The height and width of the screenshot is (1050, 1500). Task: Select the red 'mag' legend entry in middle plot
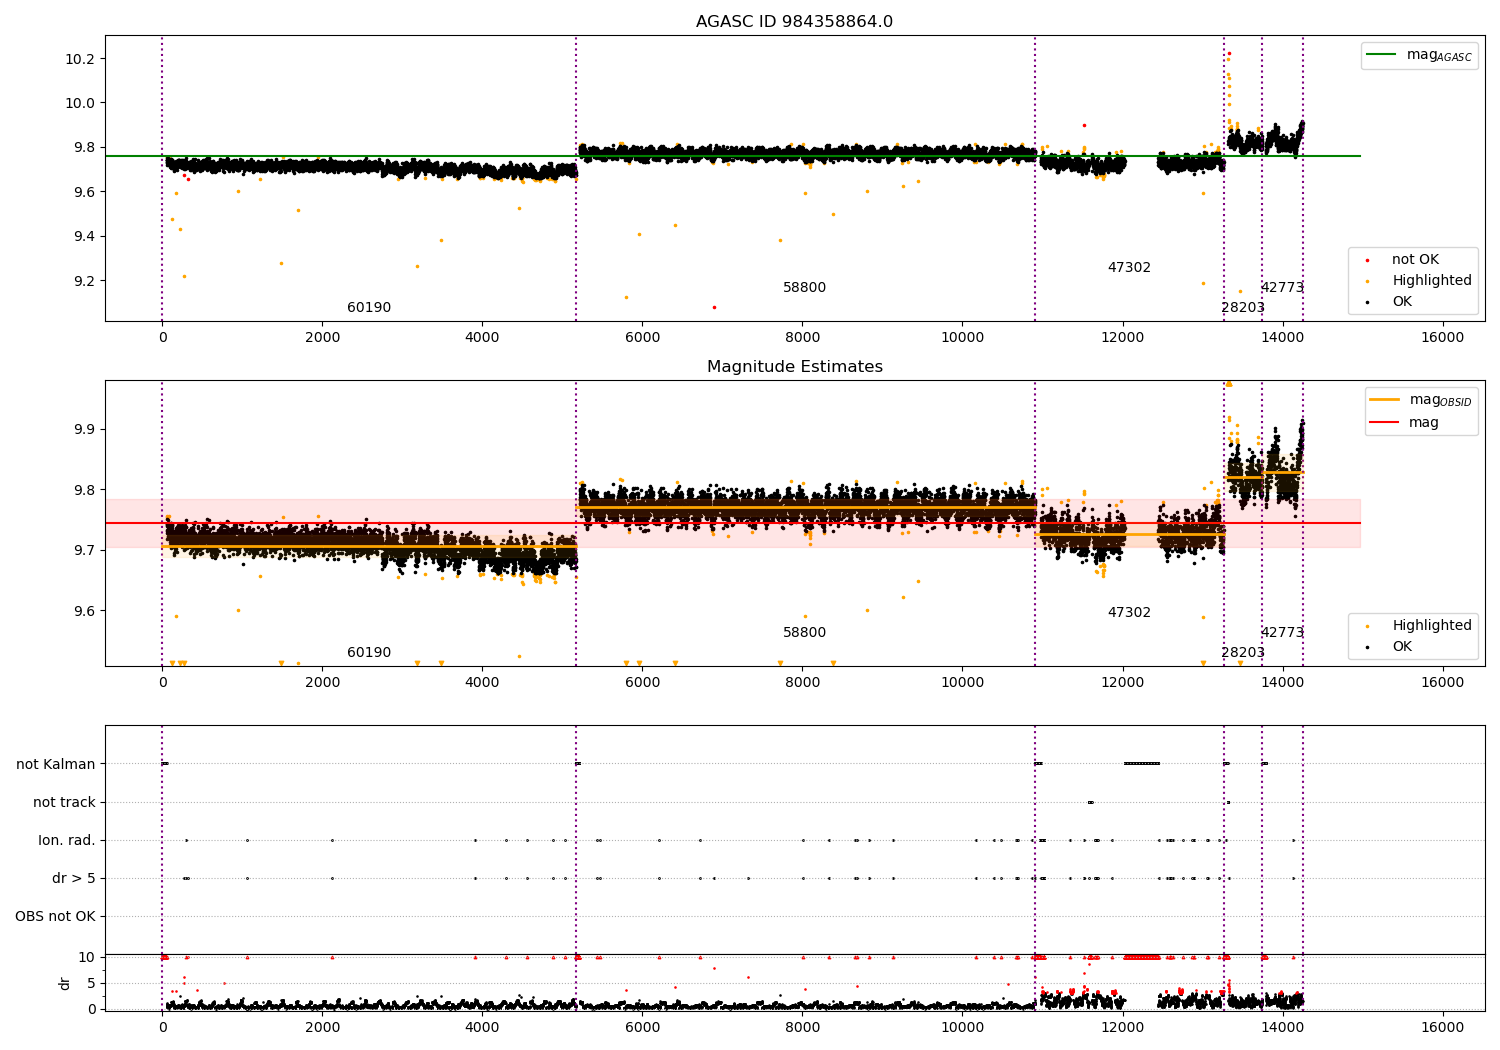point(1405,423)
